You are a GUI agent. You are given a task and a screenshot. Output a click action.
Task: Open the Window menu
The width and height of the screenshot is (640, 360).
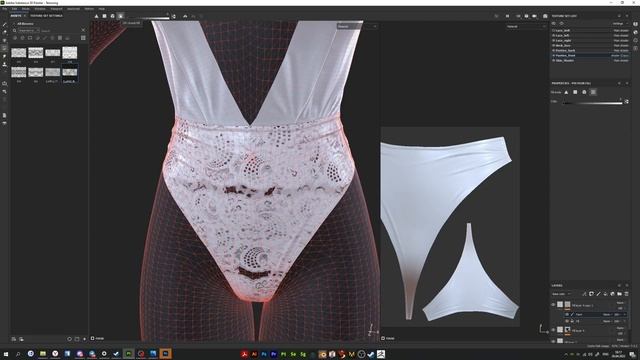40,9
